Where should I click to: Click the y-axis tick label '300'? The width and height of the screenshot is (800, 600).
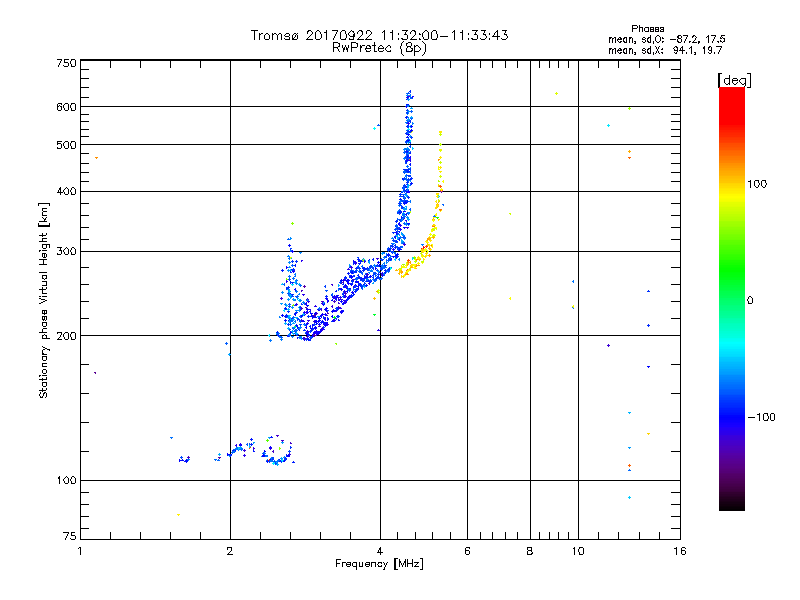point(66,252)
